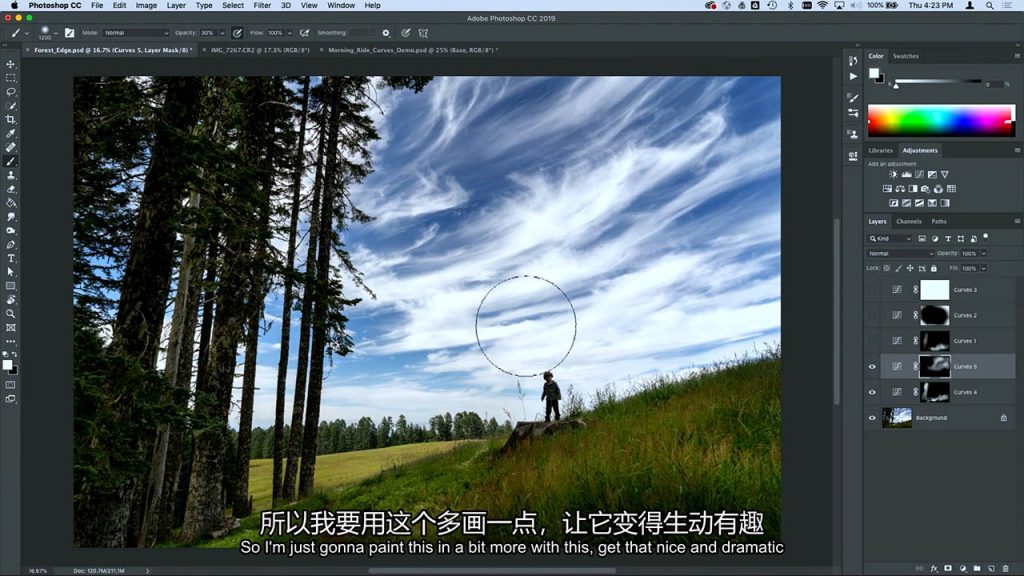Delete layer with trash icon
This screenshot has height=576, width=1024.
1006,569
